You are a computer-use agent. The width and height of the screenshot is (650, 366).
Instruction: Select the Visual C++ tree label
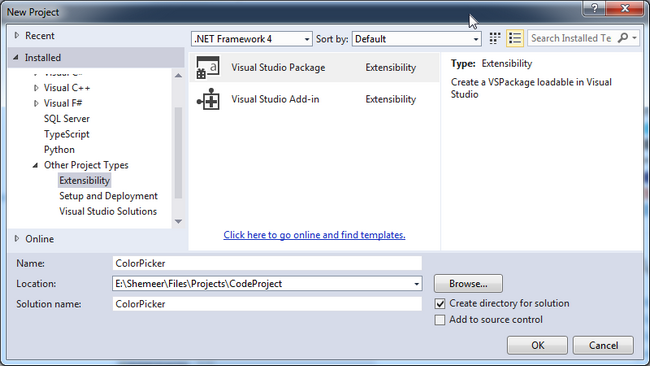67,88
